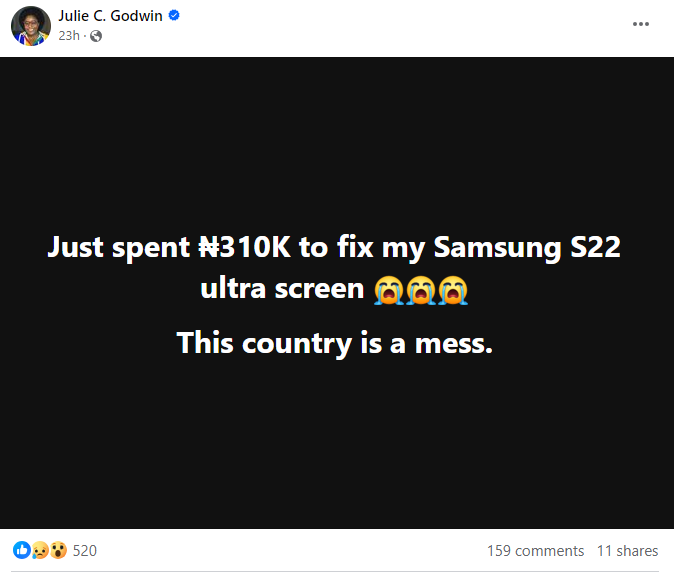This screenshot has height=572, width=674.
Task: Open the 159 comments link
Action: coord(535,551)
